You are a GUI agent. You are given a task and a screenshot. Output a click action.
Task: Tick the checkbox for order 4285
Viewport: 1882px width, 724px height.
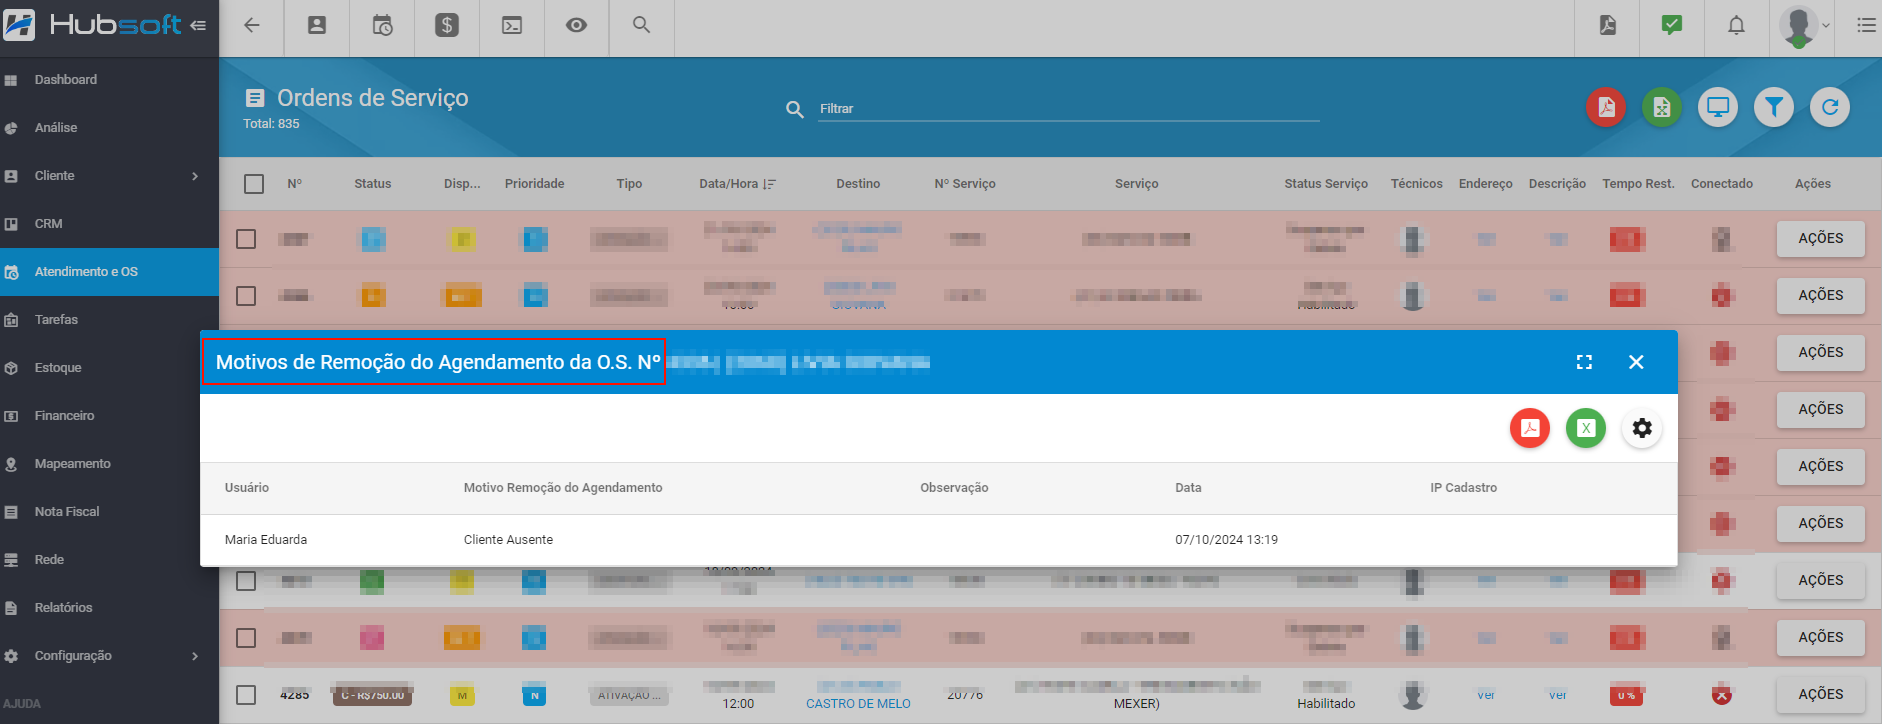point(246,695)
